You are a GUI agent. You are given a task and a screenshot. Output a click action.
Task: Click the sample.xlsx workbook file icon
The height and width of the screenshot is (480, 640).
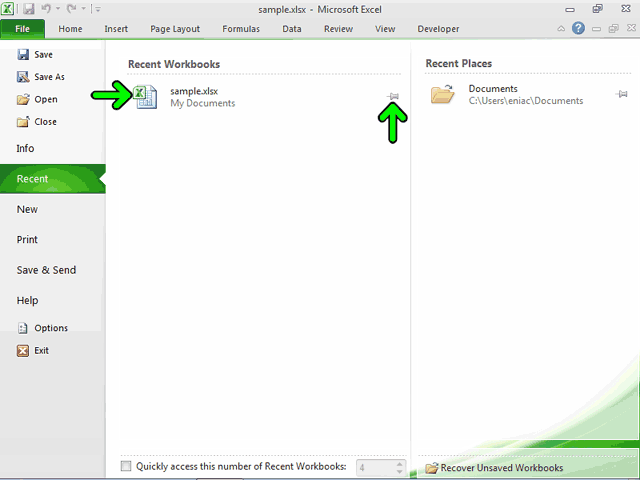pyautogui.click(x=145, y=97)
